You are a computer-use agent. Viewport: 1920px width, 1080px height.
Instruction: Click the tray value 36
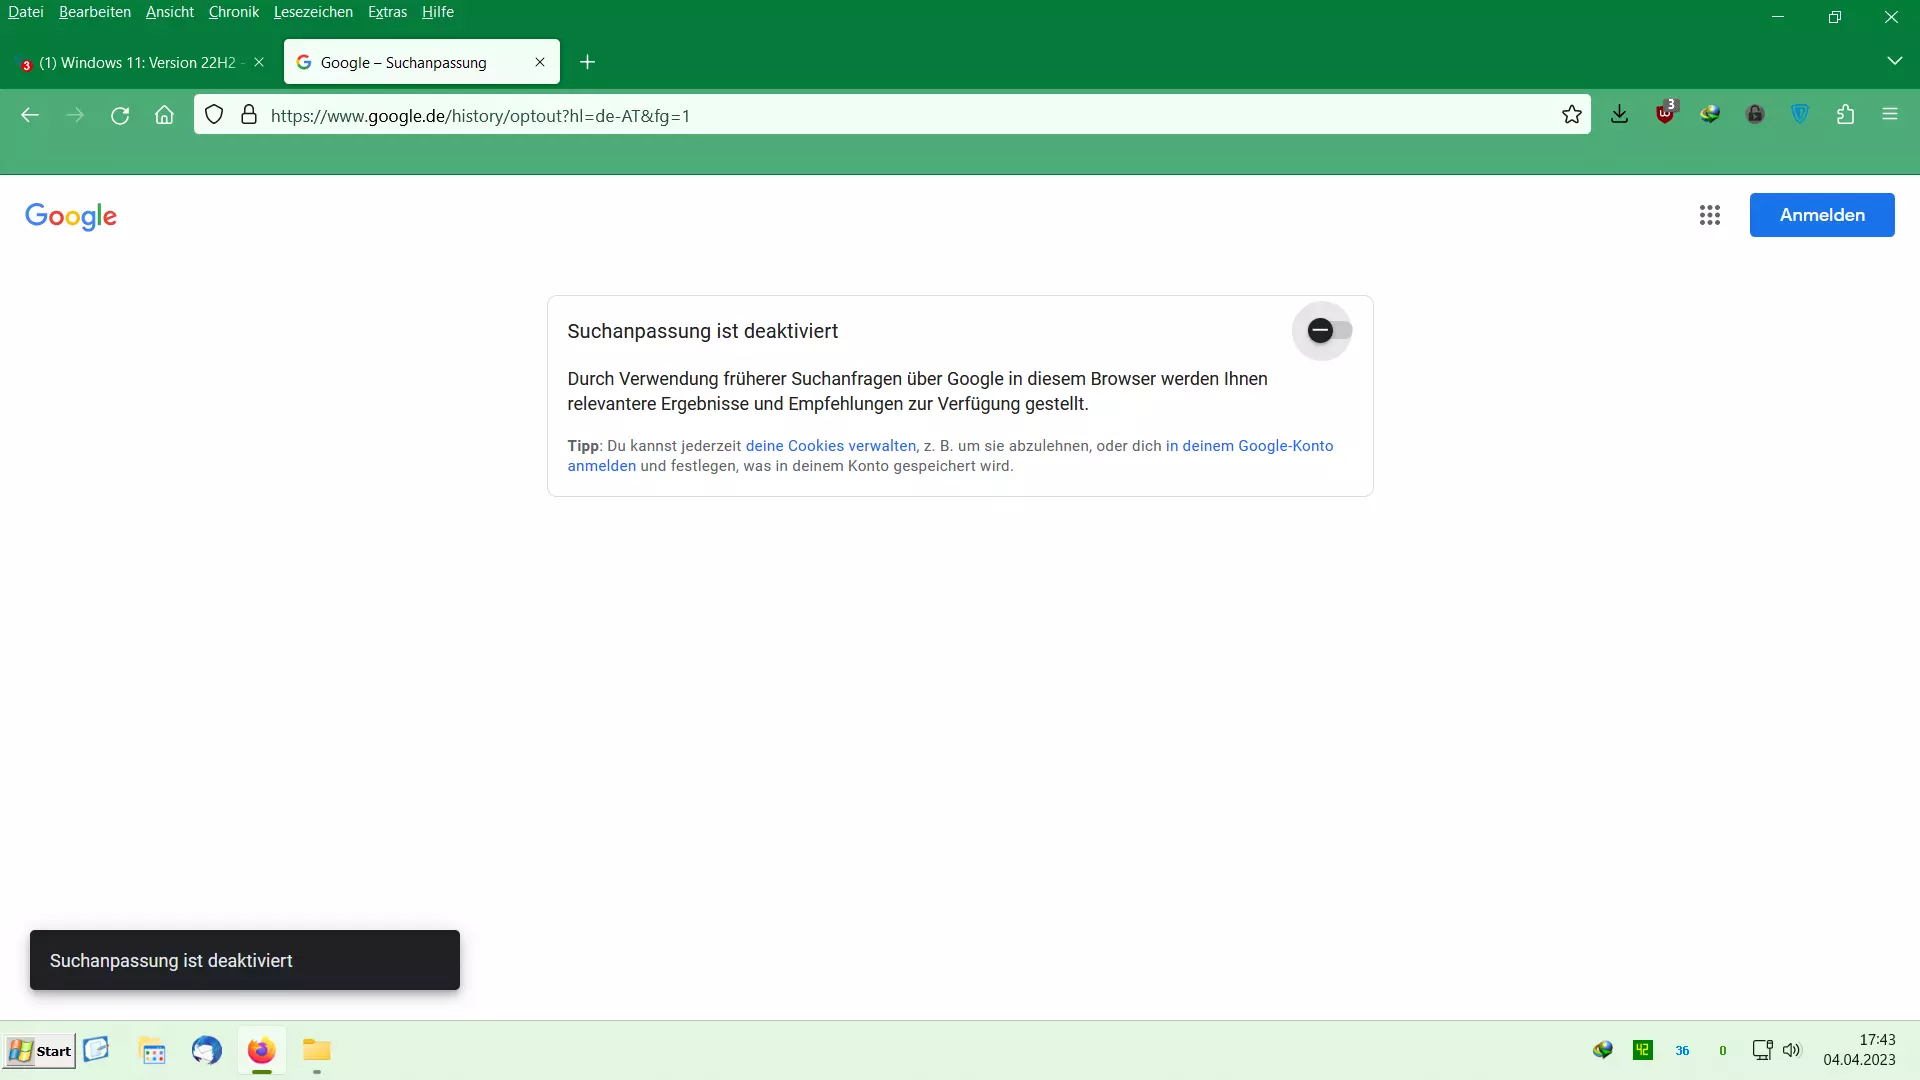click(x=1682, y=1051)
